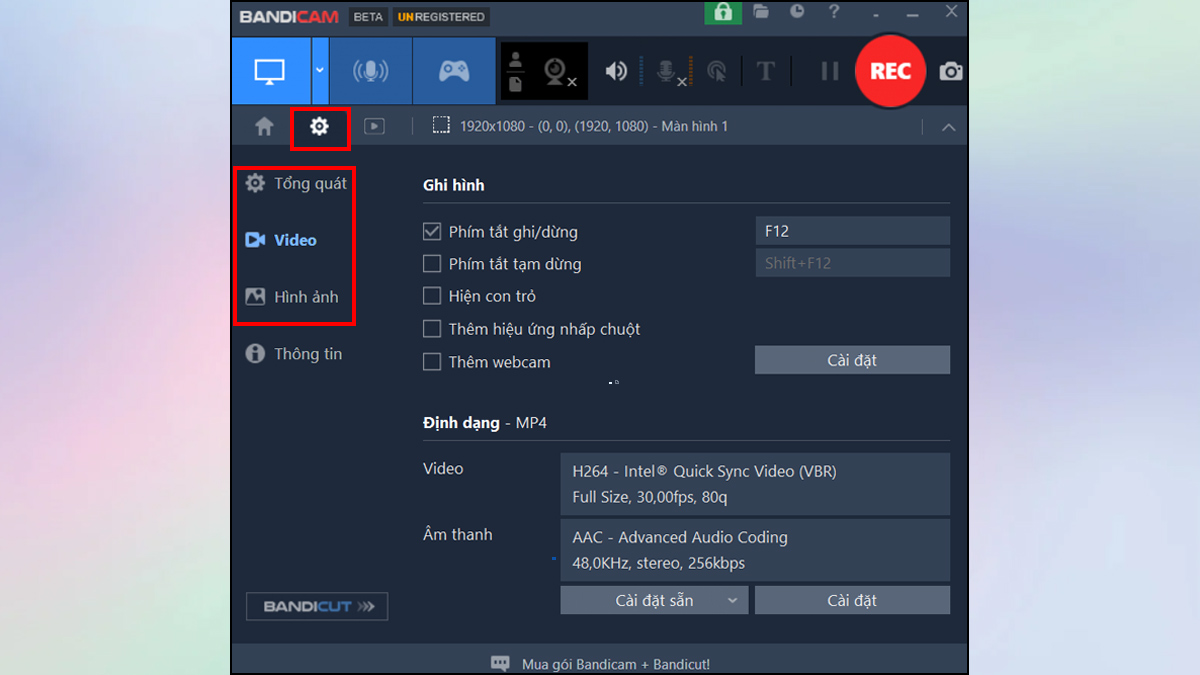Click UNREGISTERED label in title bar
Screen dimensions: 1200x675
[441, 17]
